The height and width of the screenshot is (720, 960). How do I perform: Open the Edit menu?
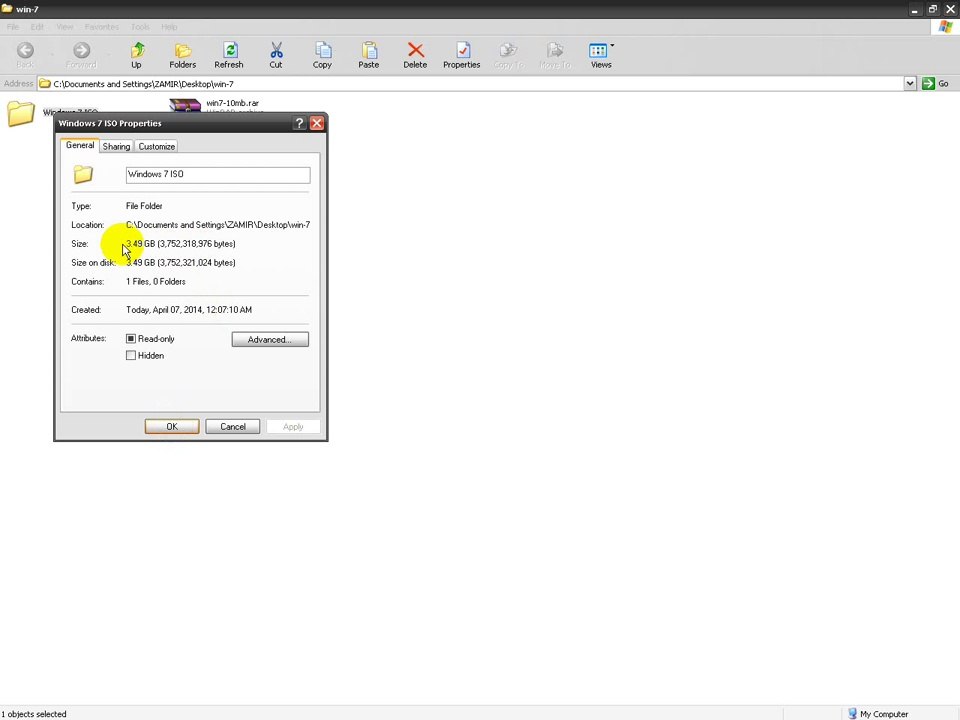pyautogui.click(x=37, y=27)
